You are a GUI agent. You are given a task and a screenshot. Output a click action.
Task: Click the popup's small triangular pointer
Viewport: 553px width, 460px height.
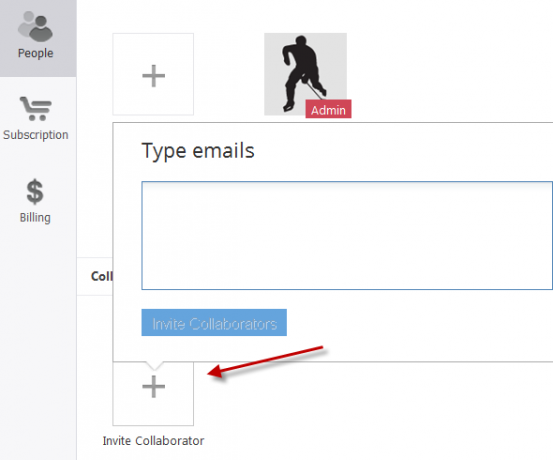point(154,366)
